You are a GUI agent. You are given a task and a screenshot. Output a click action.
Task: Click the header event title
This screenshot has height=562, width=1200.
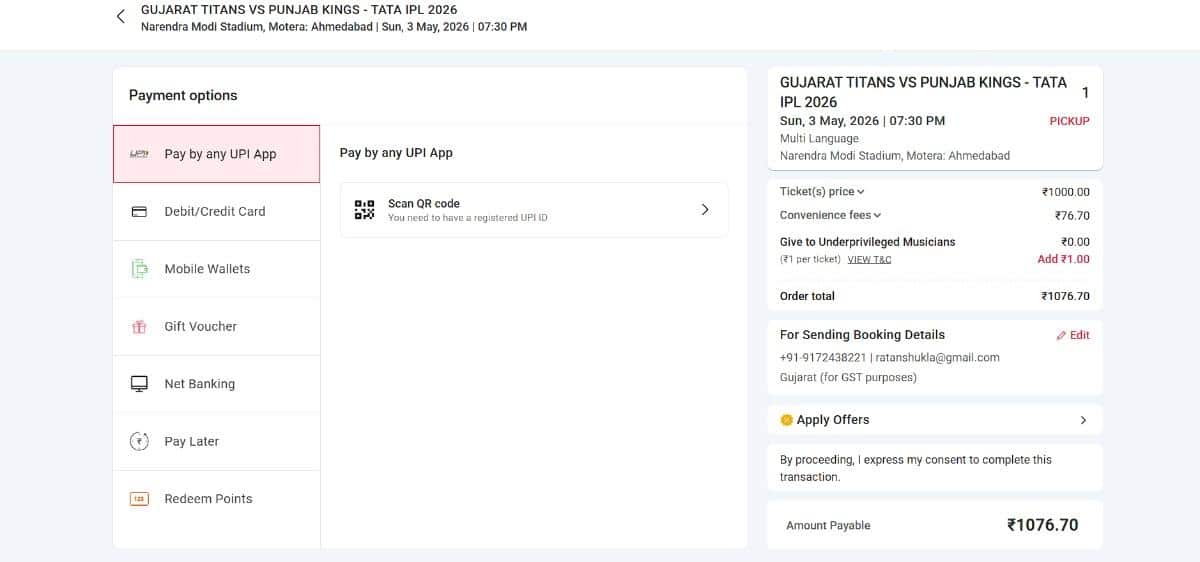point(299,10)
